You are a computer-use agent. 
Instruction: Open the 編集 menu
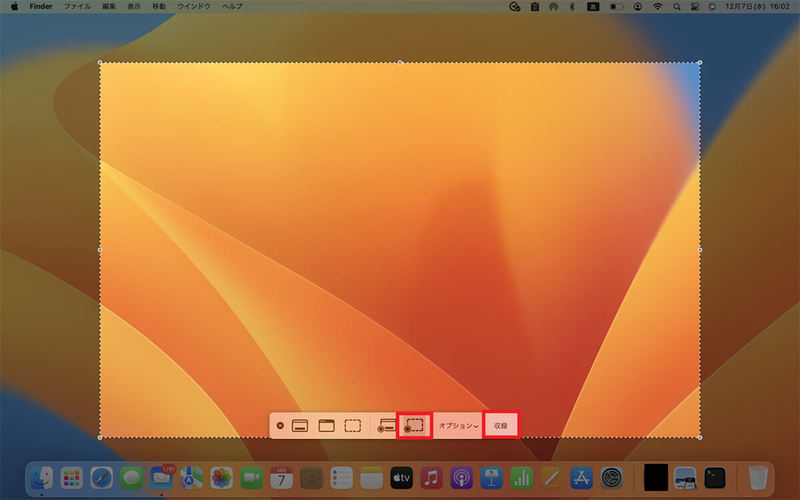[109, 7]
